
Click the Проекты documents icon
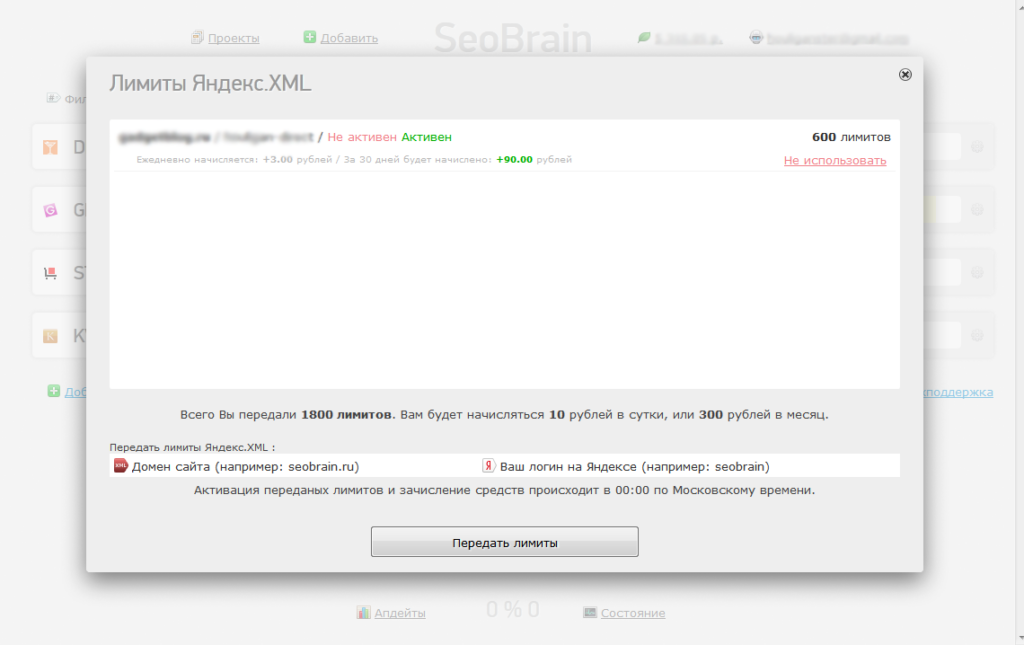197,37
